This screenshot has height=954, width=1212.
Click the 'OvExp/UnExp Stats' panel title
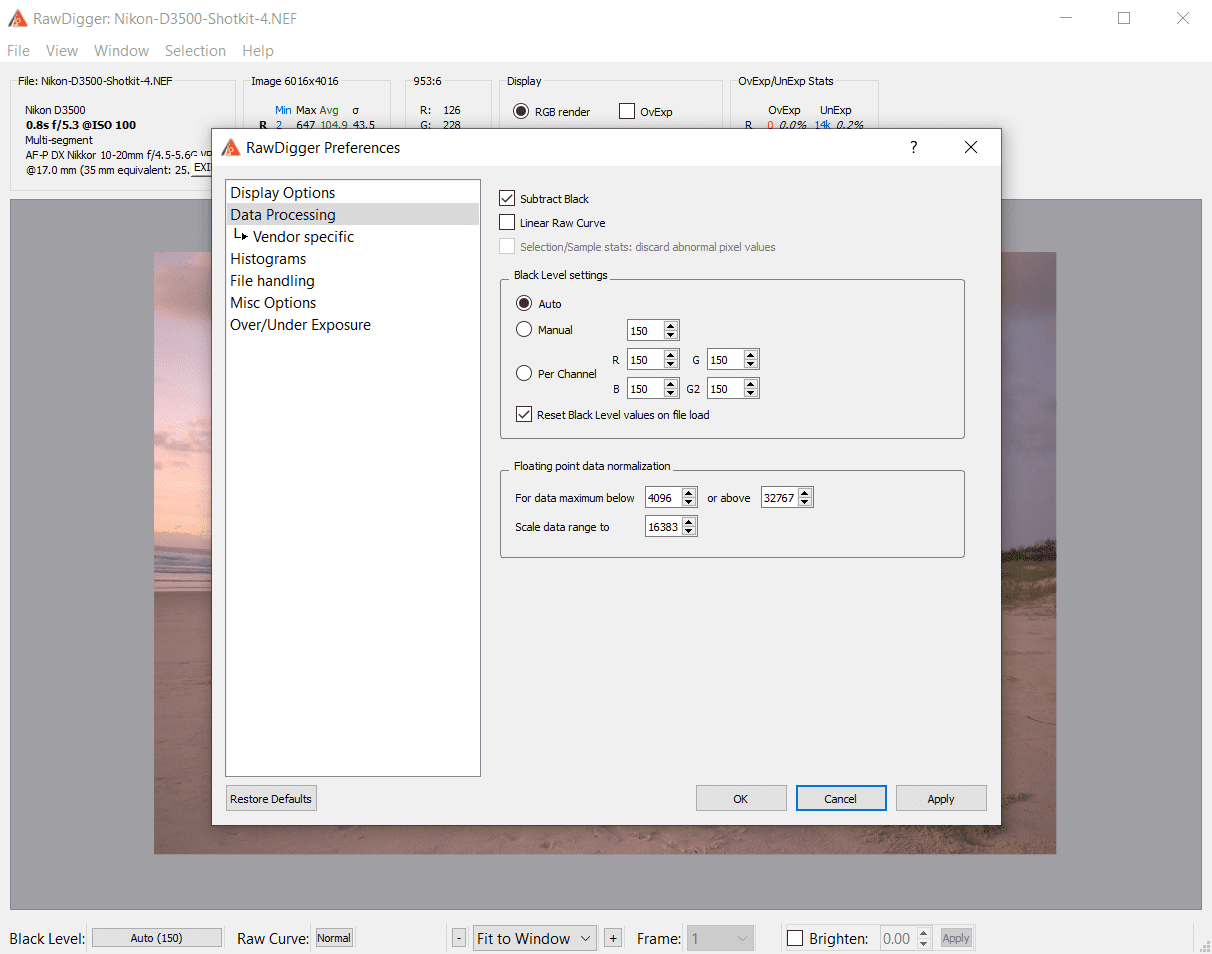(786, 81)
